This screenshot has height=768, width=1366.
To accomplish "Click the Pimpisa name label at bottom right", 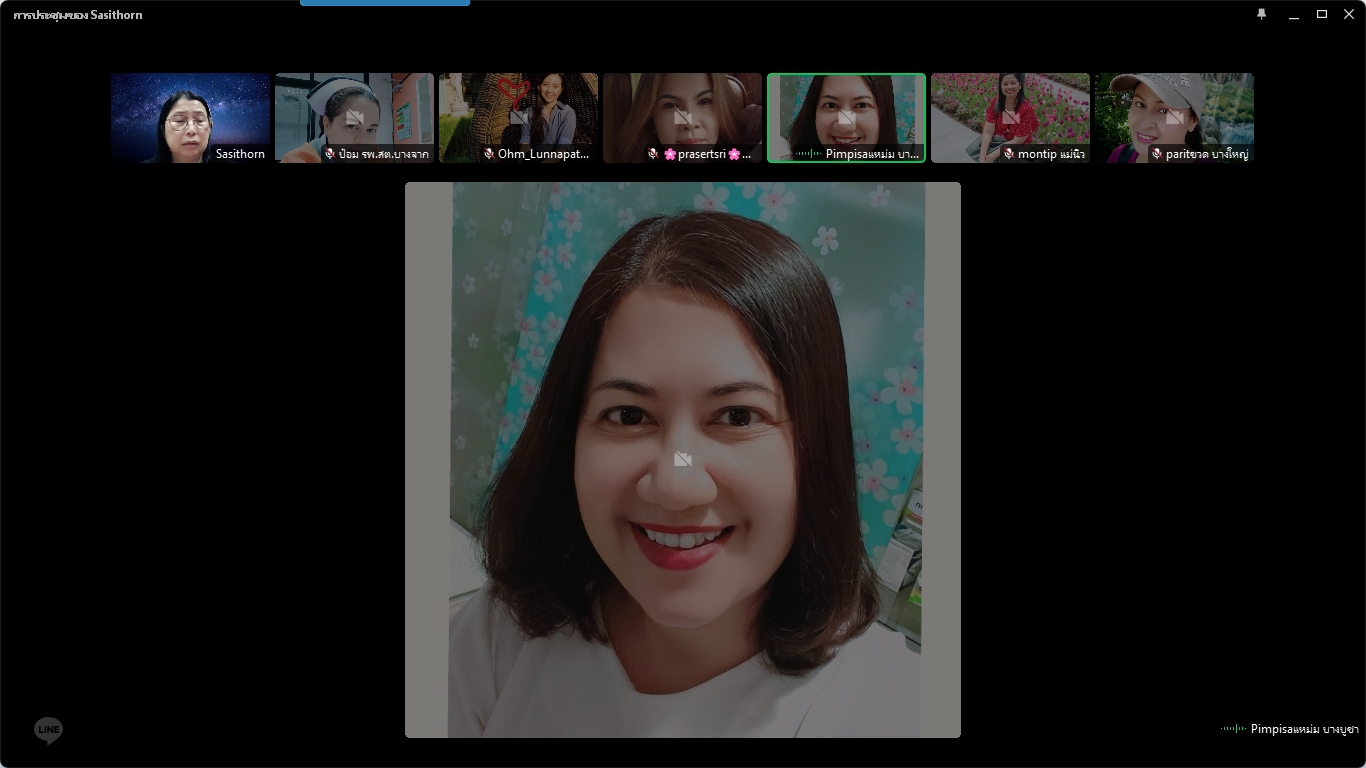I will pyautogui.click(x=1304, y=729).
